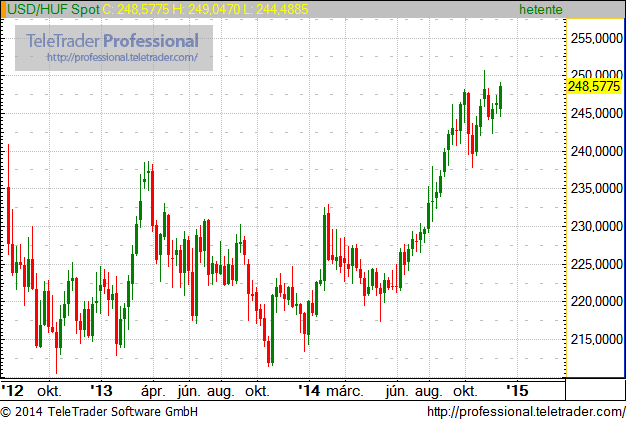626x421 pixels.
Task: Click the '13 year label on time axis
Action: point(101,391)
